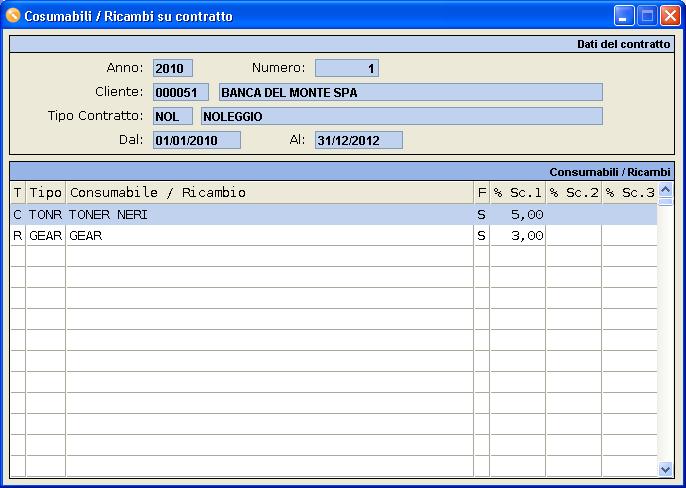Click the Anno label
The width and height of the screenshot is (686, 488).
pyautogui.click(x=125, y=68)
